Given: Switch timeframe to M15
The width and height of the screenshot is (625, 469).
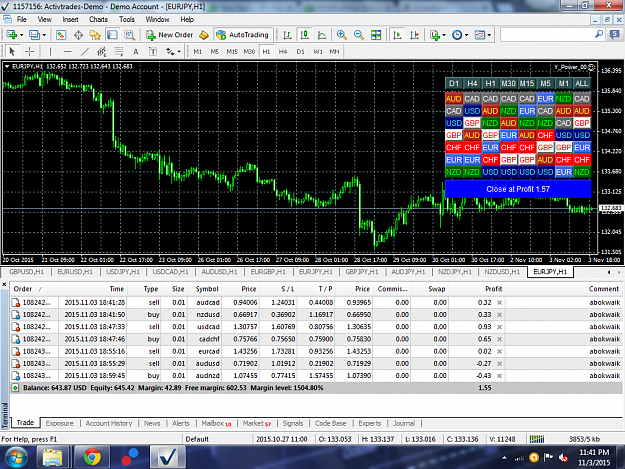Looking at the screenshot, I should (232, 51).
